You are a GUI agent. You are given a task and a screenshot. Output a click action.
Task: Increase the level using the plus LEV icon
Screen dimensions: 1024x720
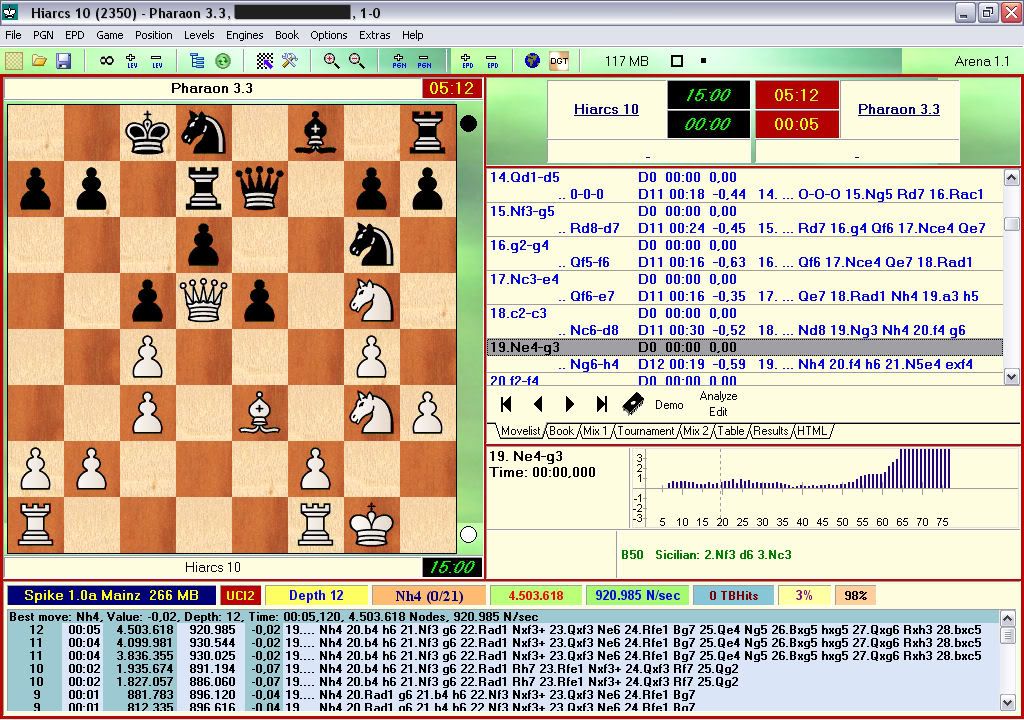(131, 61)
